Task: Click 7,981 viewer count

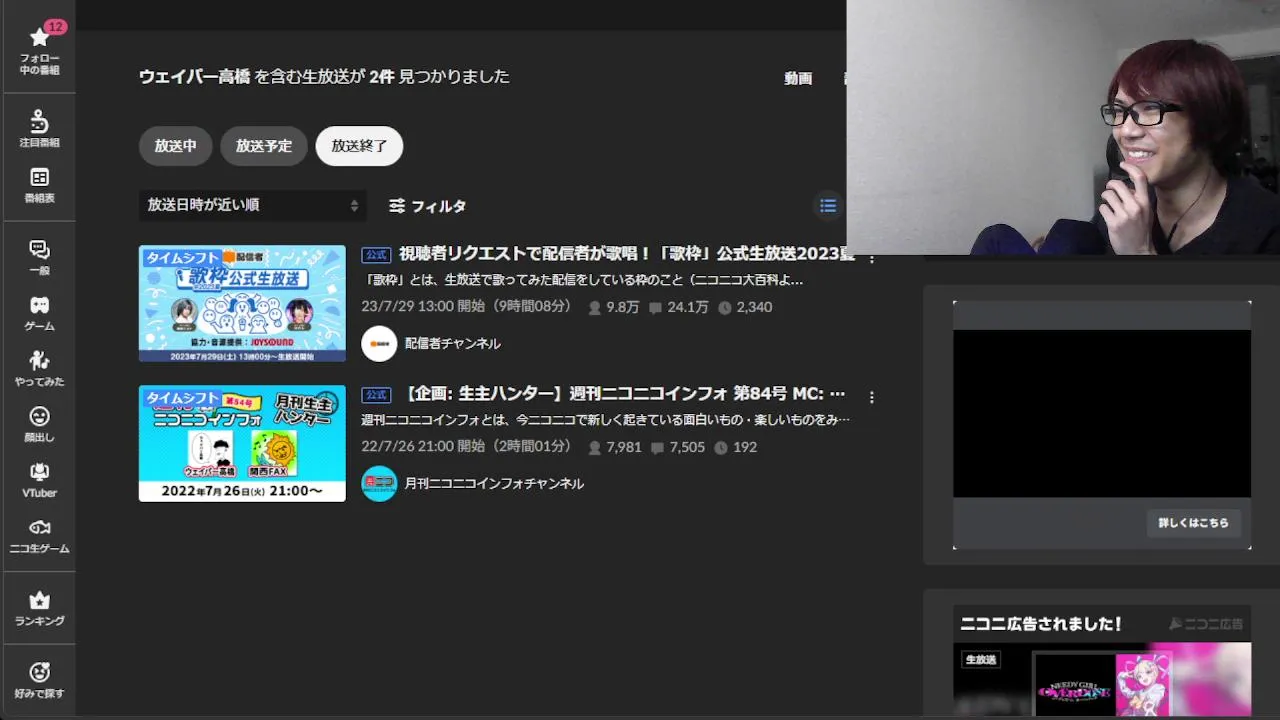Action: [x=615, y=448]
